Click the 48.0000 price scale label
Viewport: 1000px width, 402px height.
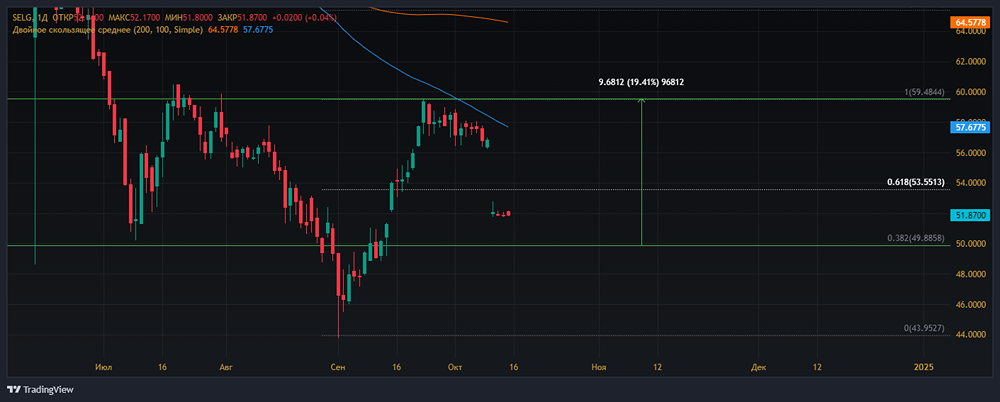point(971,274)
